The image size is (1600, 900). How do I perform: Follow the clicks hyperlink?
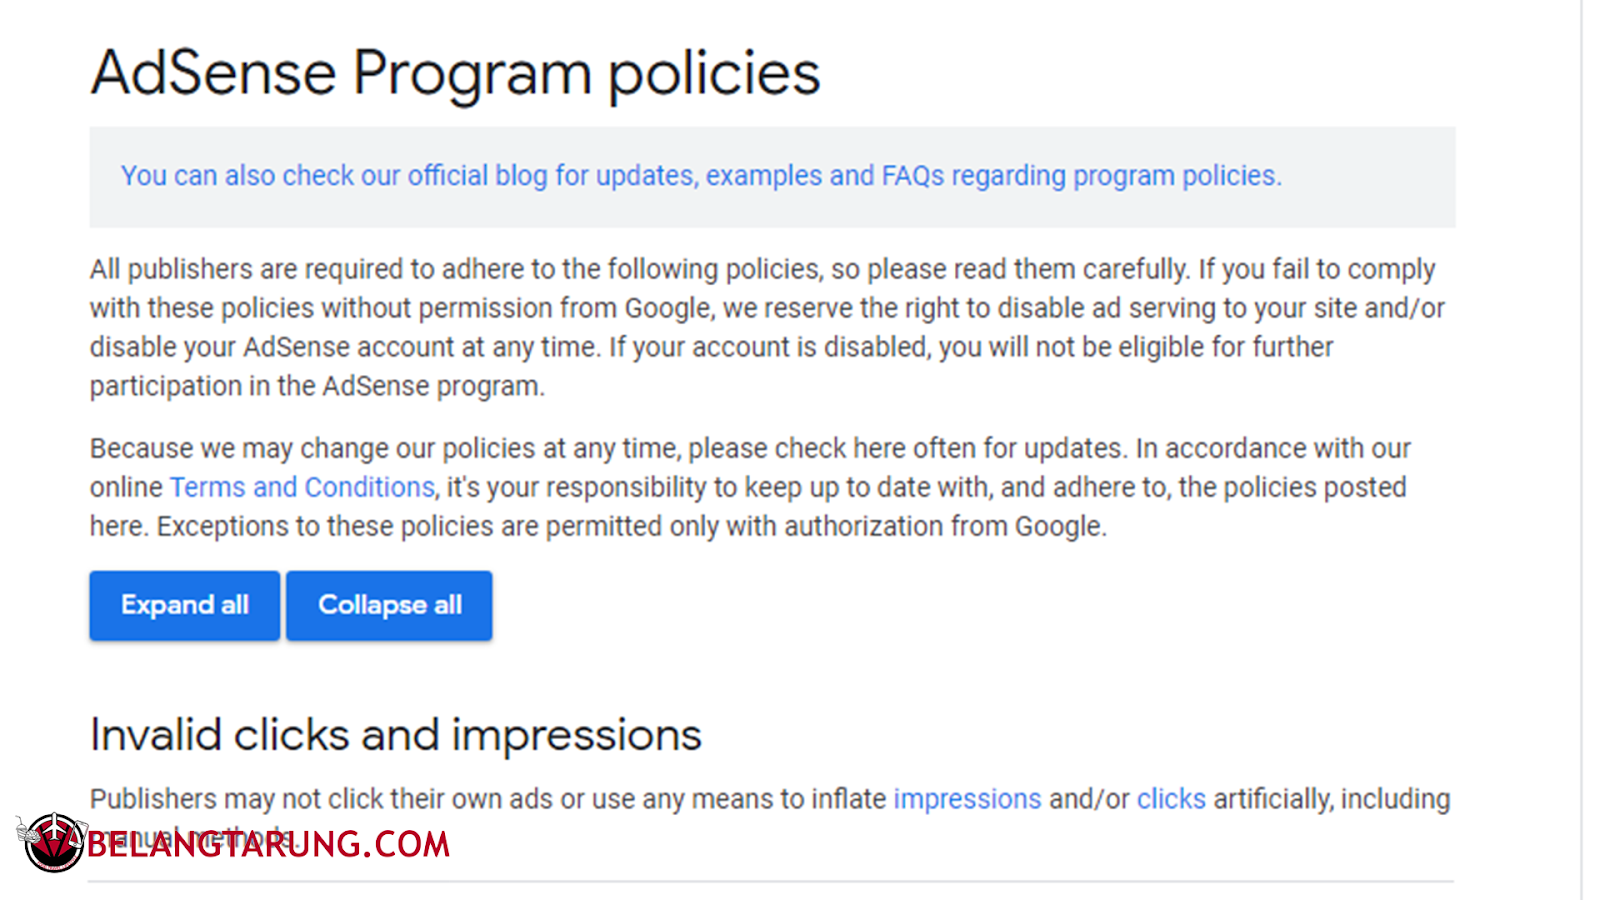click(1170, 799)
